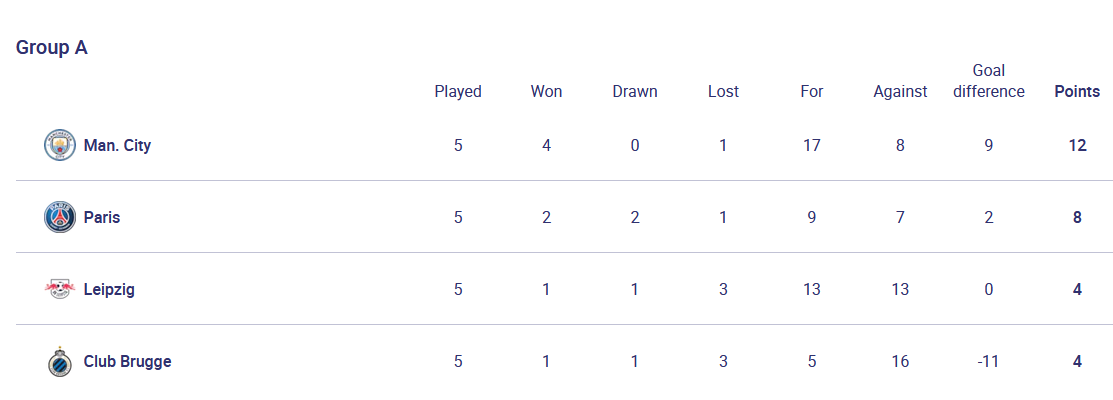Viewport: 1113px width, 400px height.
Task: Click the Group A heading
Action: [52, 48]
